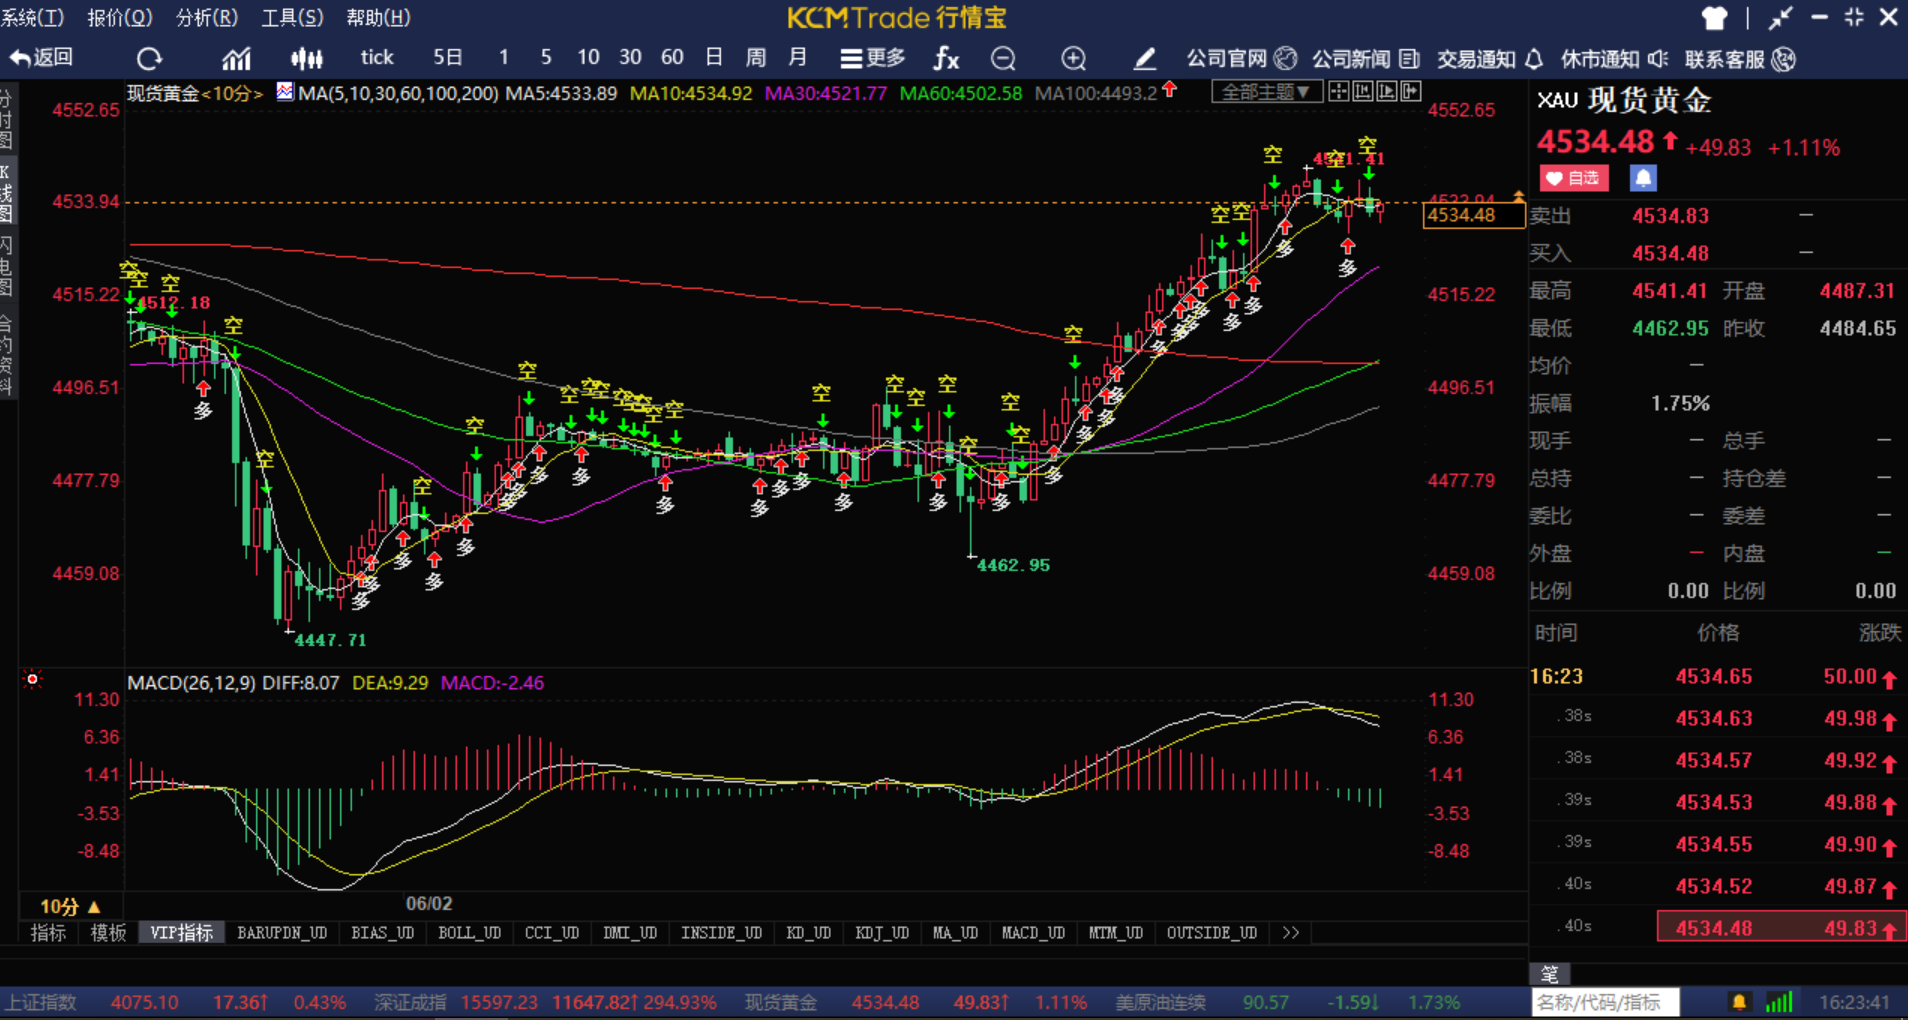This screenshot has height=1020, width=1908.
Task: Open the 全部主题 theme dropdown
Action: [1267, 92]
